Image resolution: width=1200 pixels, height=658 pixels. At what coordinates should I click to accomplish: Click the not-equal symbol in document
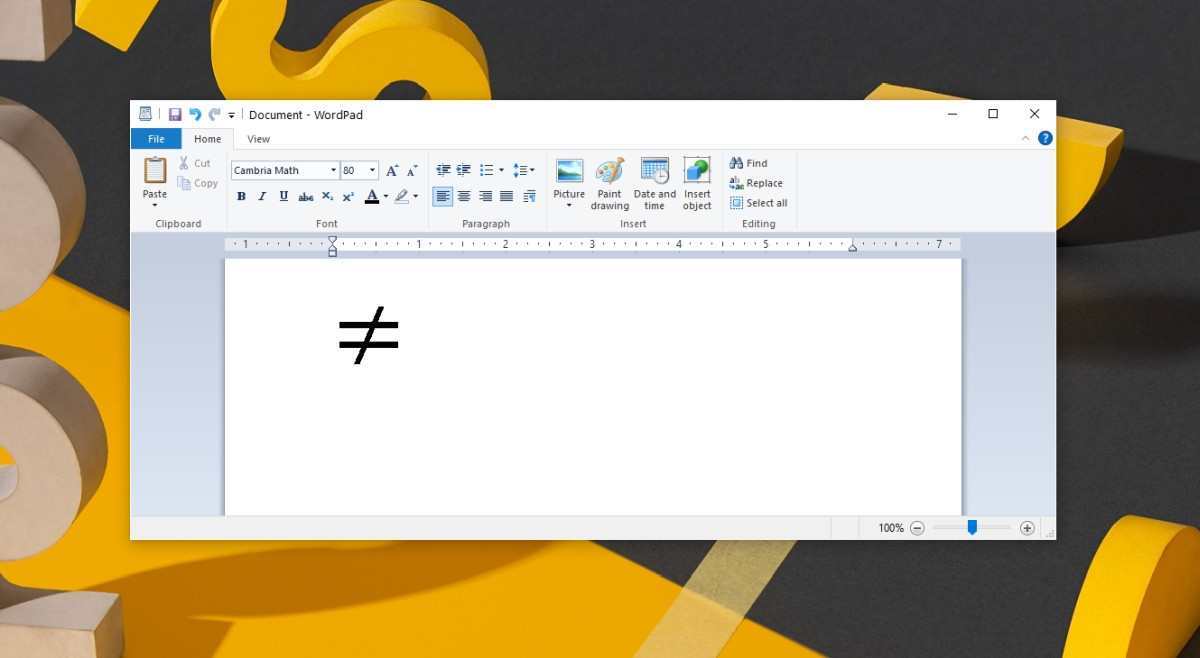coord(368,334)
